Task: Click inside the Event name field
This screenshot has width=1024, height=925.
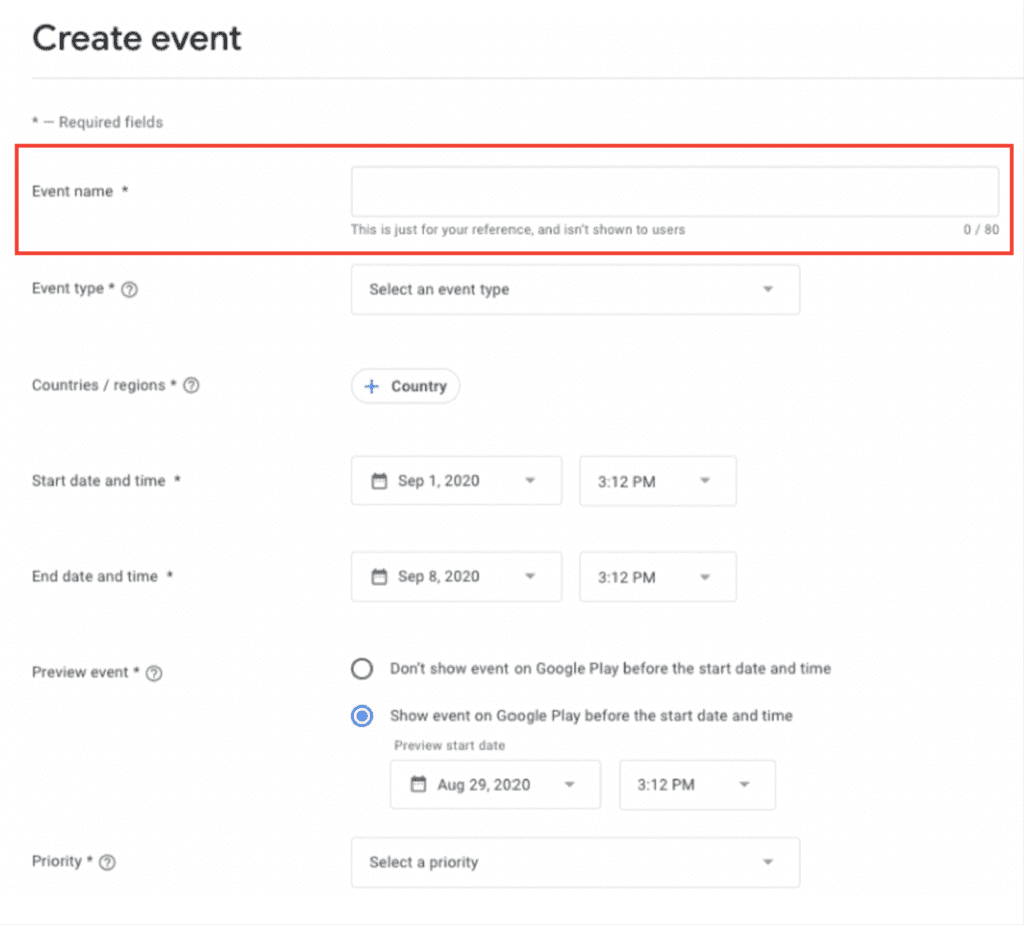Action: [675, 191]
